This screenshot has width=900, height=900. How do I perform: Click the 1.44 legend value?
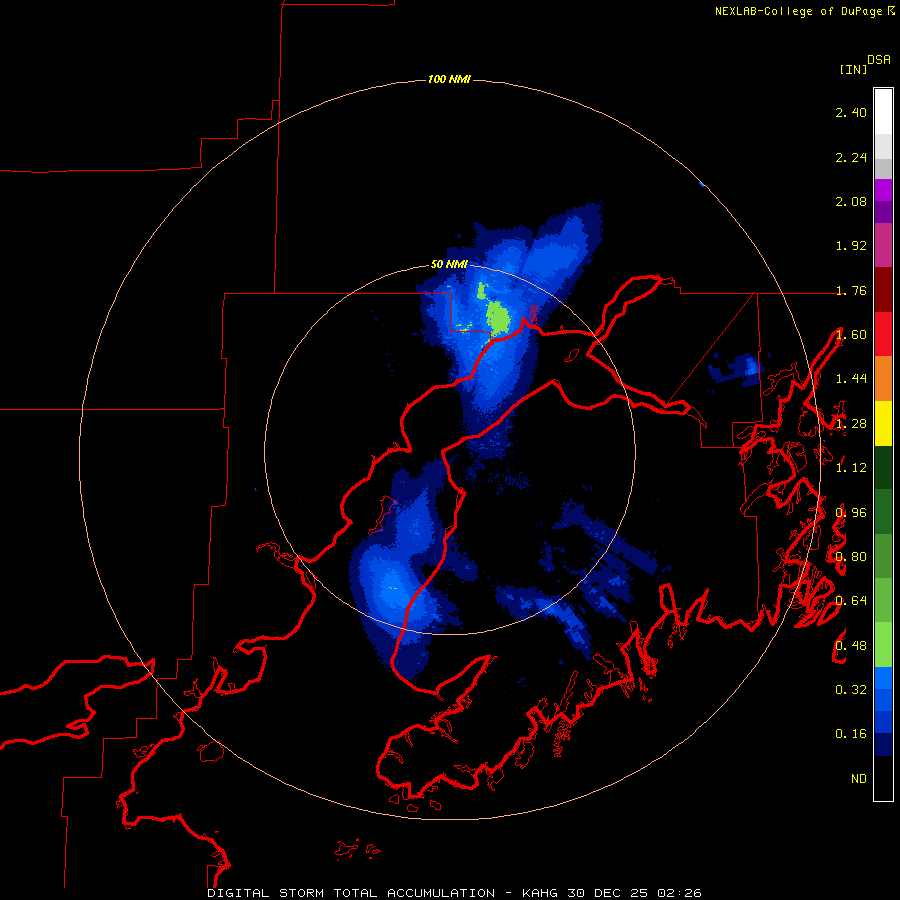point(851,379)
